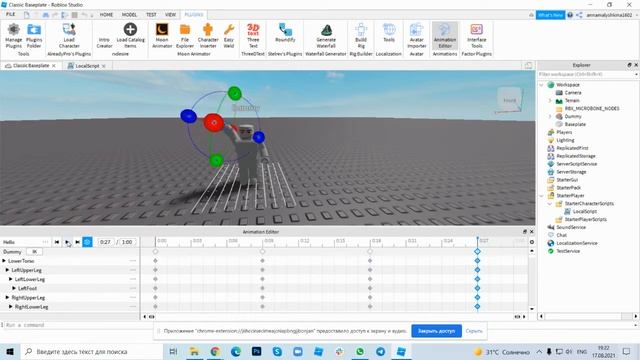Switch to MODEL ribbon tab
640x360 pixels.
click(x=129, y=14)
